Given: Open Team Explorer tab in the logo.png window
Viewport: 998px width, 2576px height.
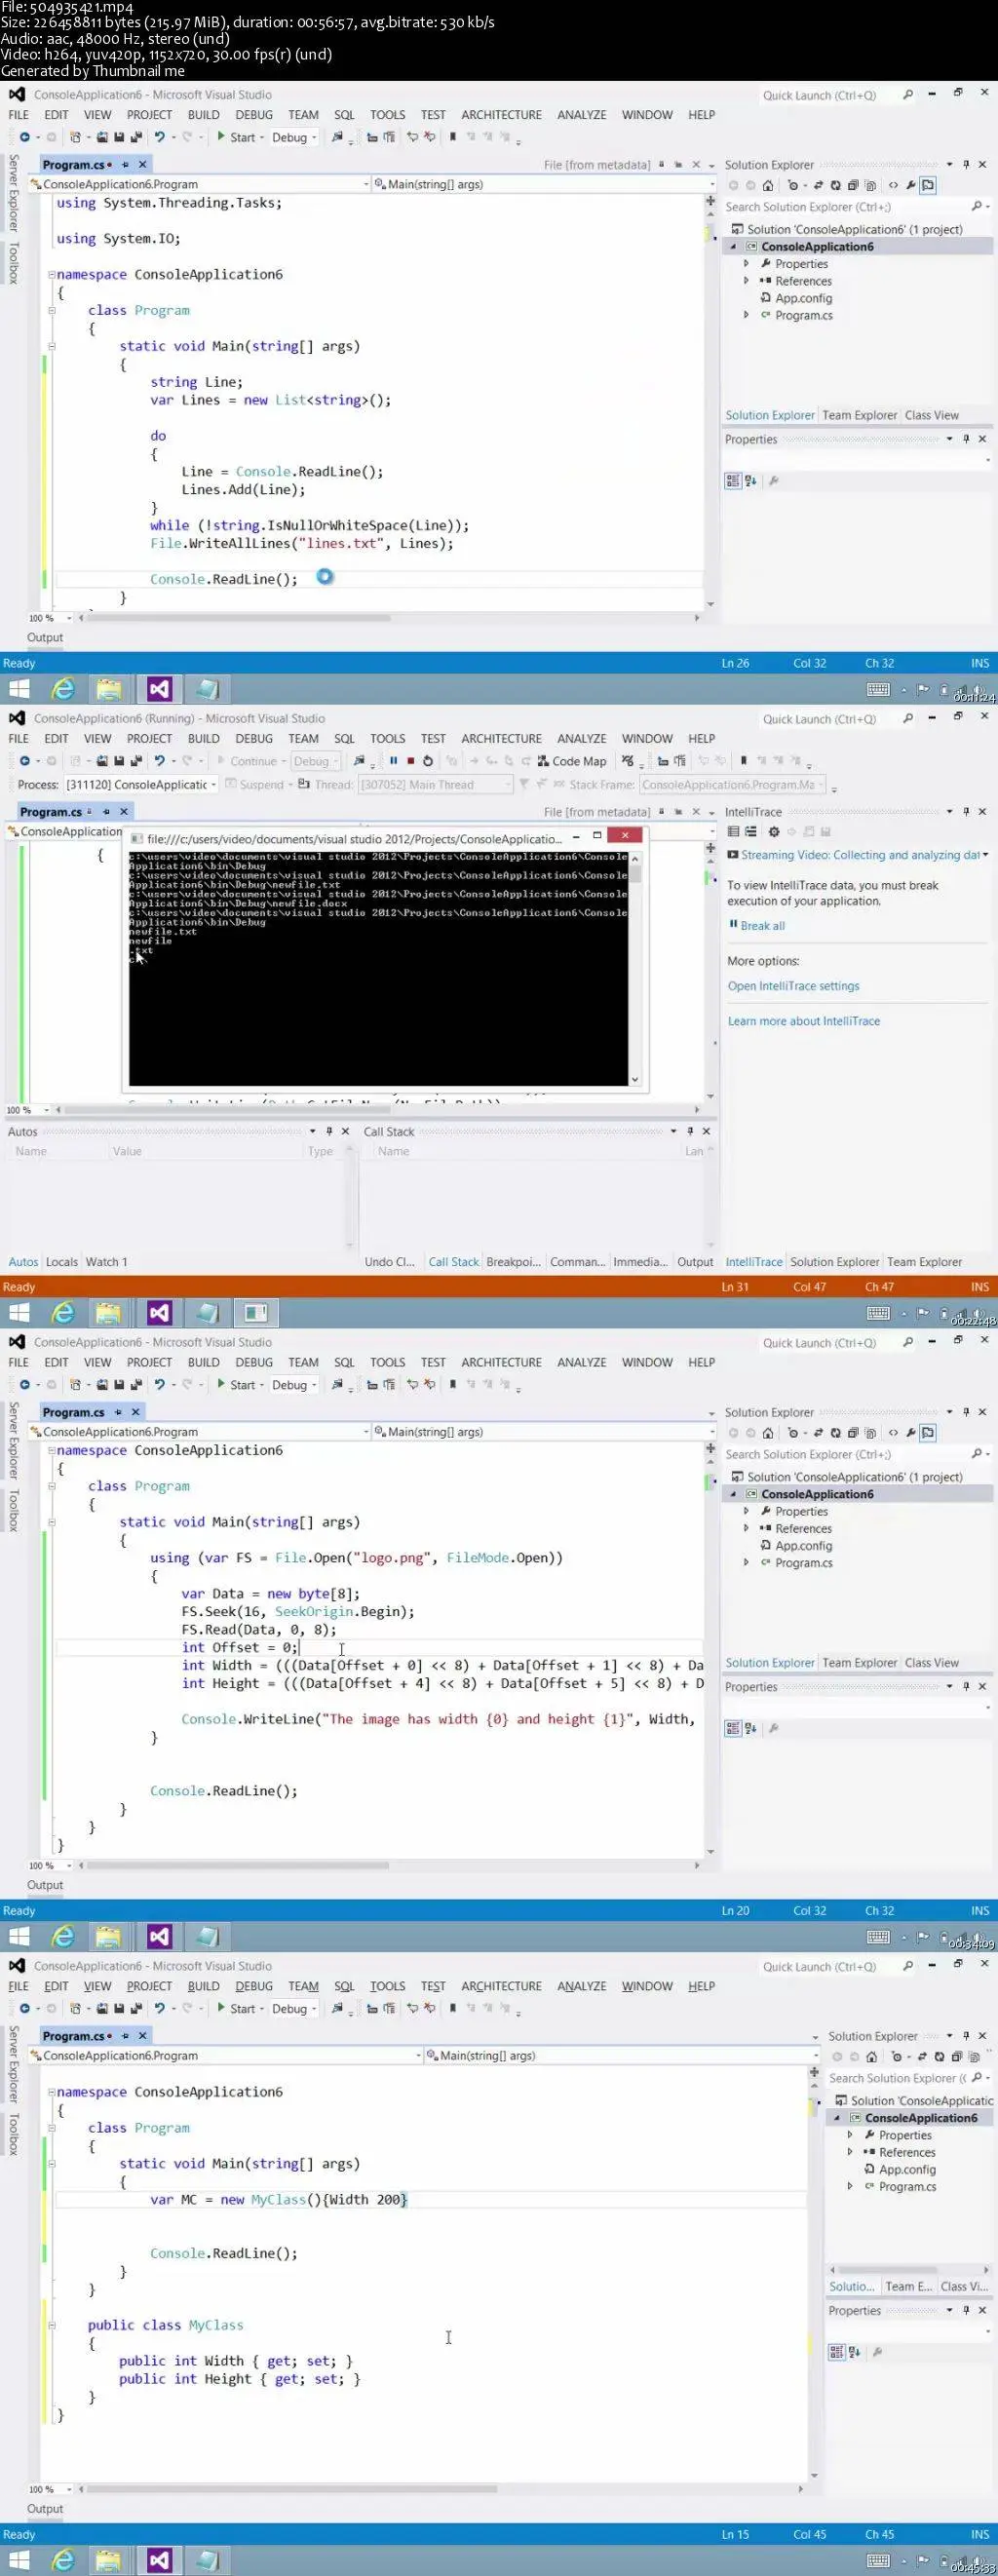Looking at the screenshot, I should click(x=859, y=1663).
